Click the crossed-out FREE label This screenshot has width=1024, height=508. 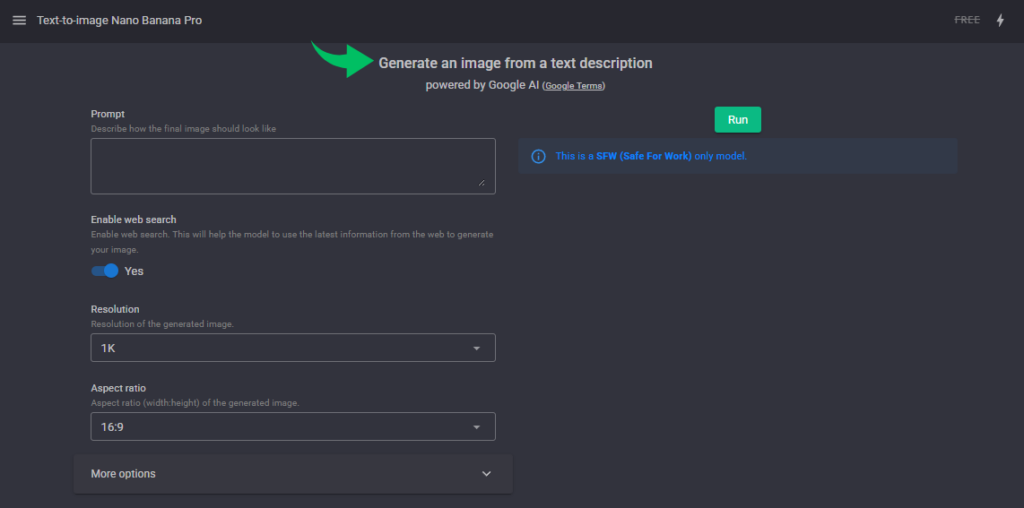click(967, 20)
